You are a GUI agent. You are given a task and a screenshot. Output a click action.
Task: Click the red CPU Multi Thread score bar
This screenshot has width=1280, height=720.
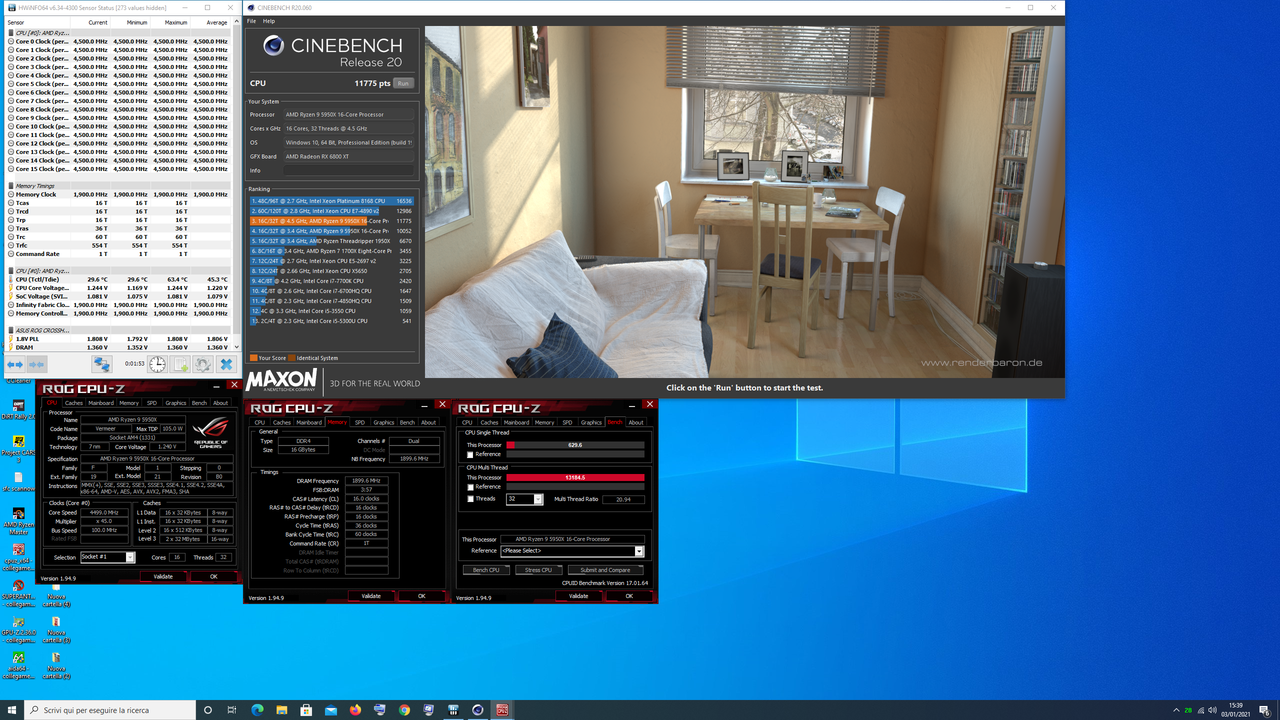(x=575, y=477)
